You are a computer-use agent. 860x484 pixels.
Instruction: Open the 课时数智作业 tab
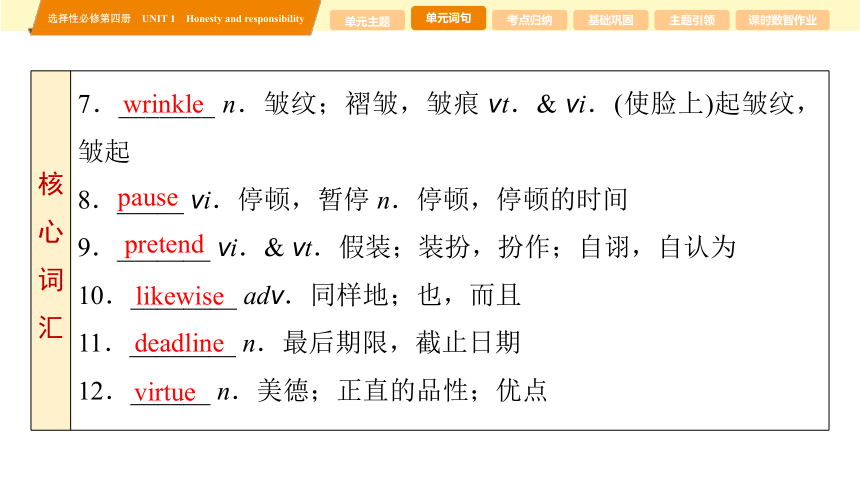tap(782, 21)
